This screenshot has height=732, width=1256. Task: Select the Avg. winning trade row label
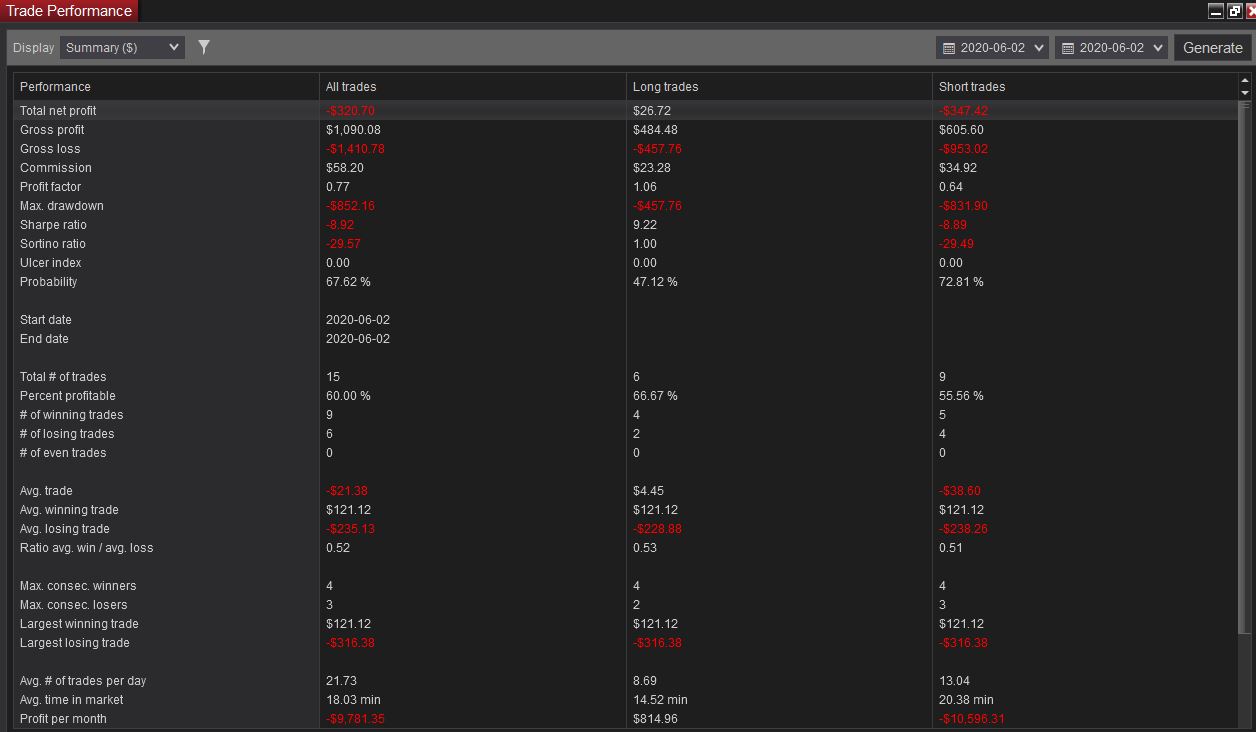[x=69, y=510]
